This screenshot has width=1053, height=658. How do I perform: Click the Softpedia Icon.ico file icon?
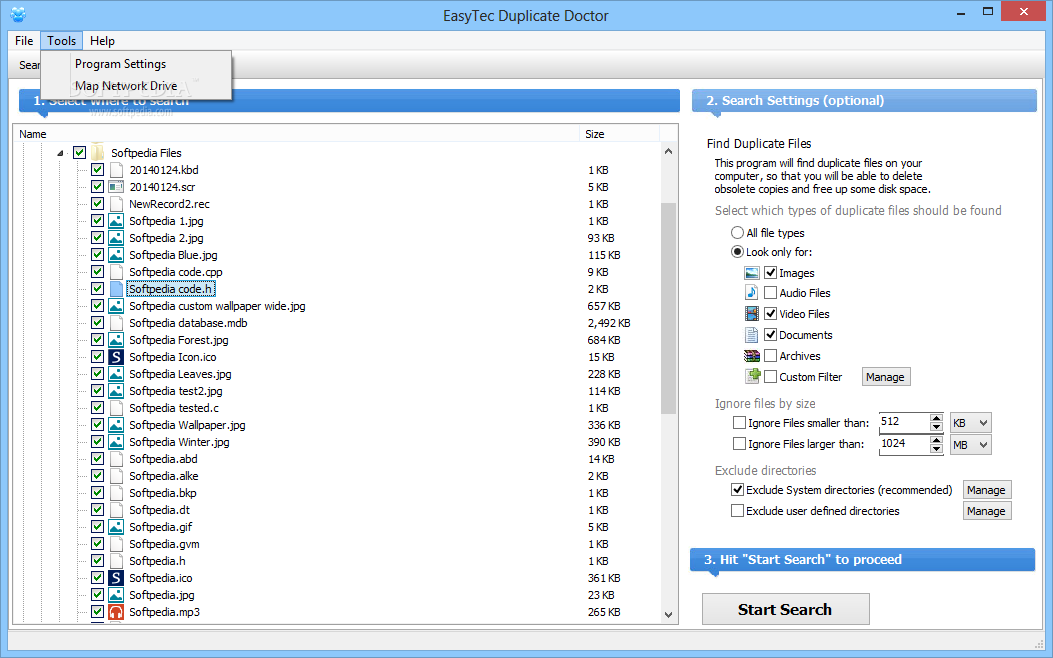click(x=116, y=357)
